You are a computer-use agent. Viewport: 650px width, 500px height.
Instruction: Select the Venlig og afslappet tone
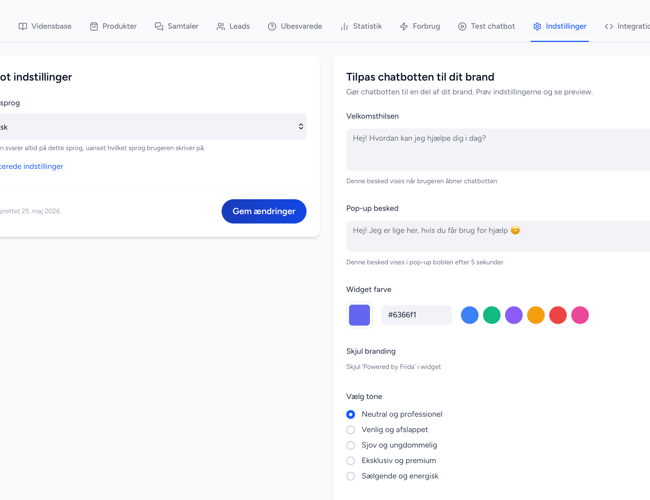point(351,430)
